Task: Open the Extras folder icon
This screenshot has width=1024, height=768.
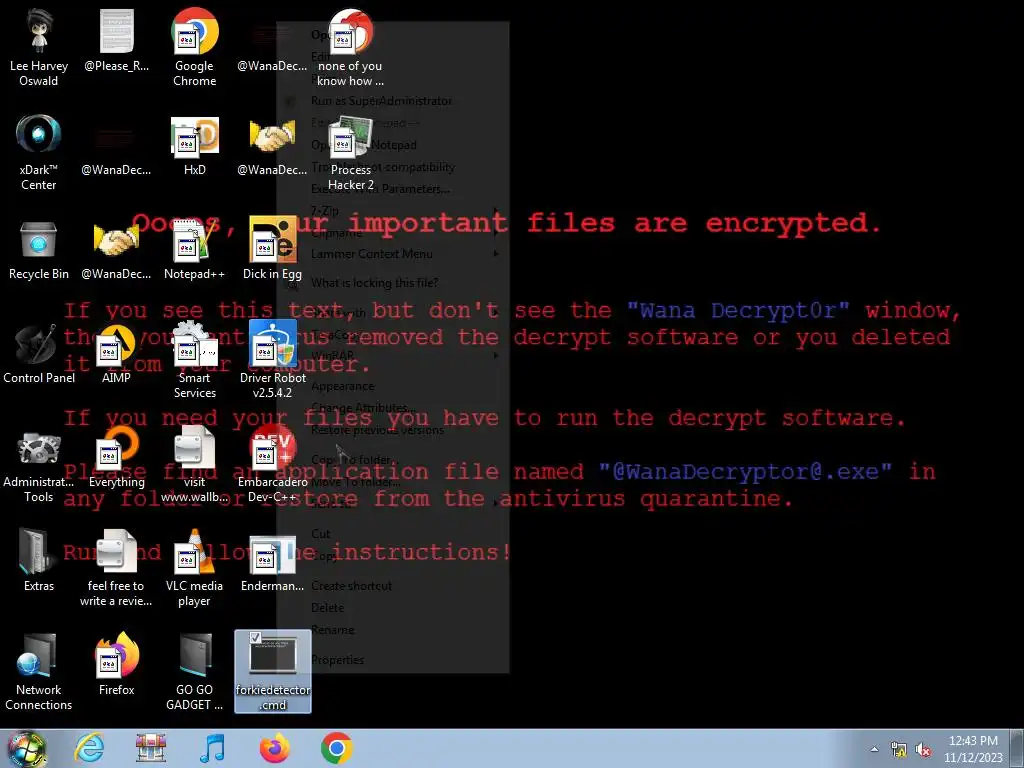Action: tap(39, 562)
